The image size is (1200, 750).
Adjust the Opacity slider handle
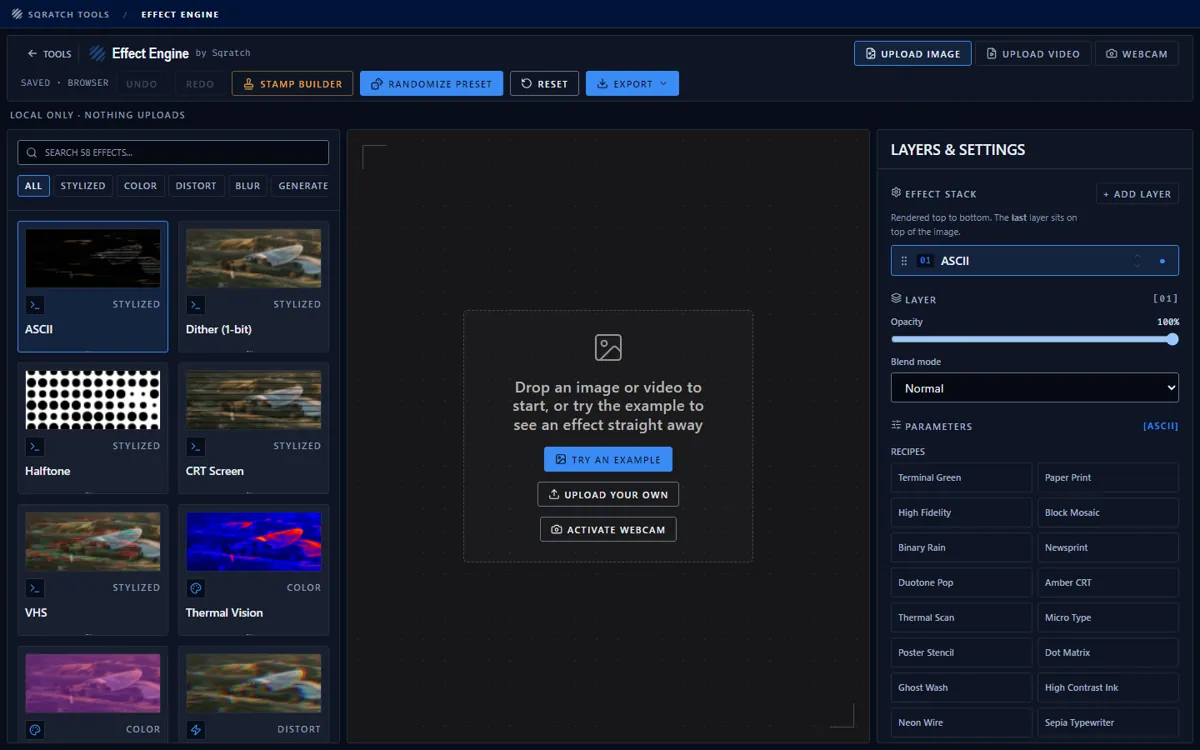(x=1173, y=339)
